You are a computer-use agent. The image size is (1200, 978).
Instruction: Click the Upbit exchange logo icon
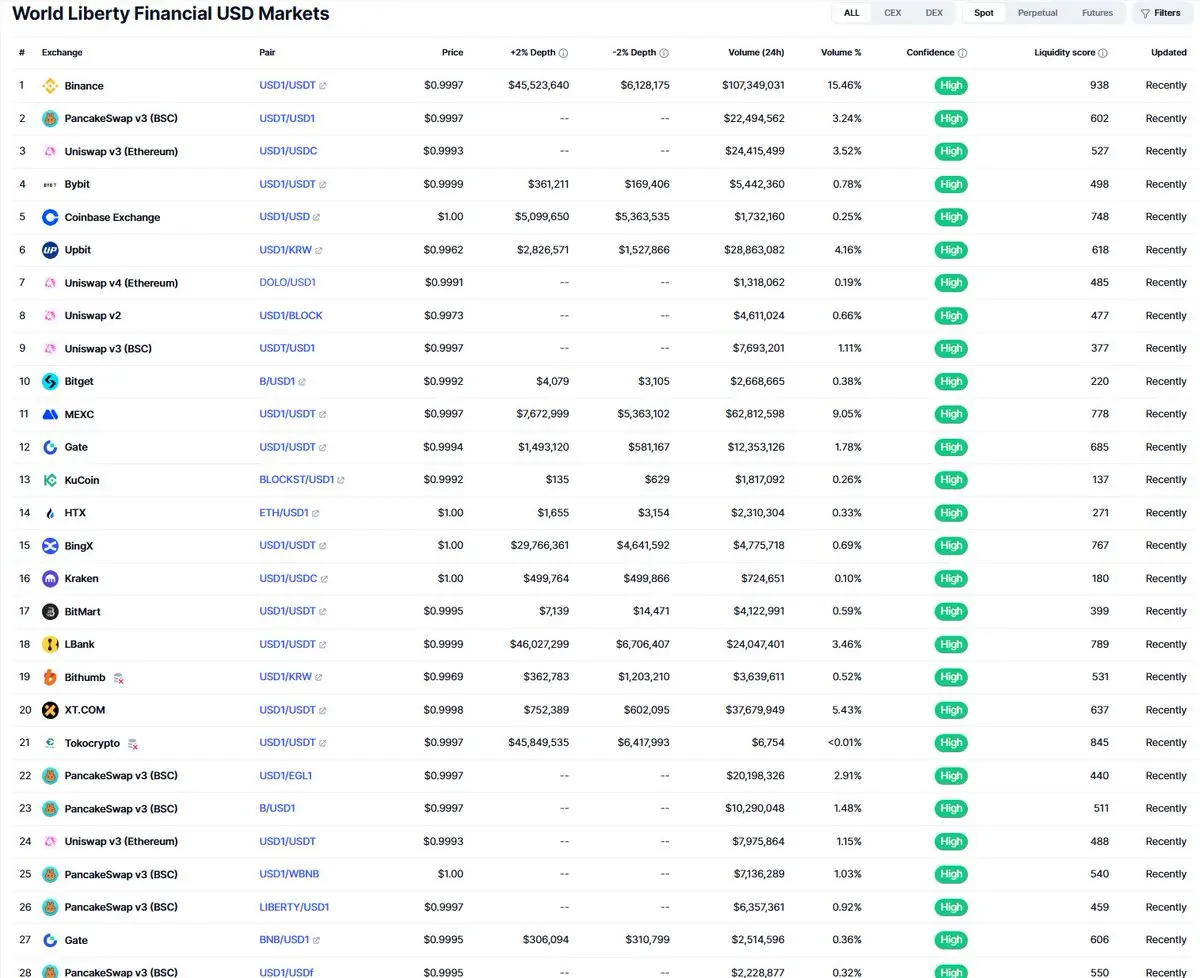coord(50,250)
